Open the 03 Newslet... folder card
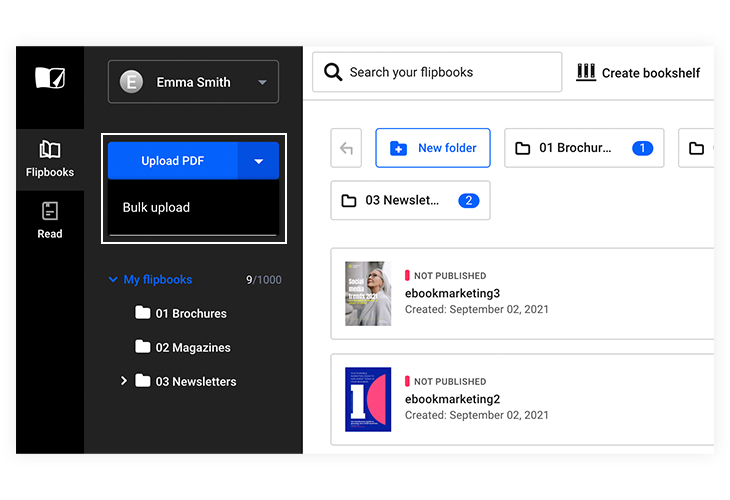This screenshot has height=500, width=730. [x=410, y=201]
